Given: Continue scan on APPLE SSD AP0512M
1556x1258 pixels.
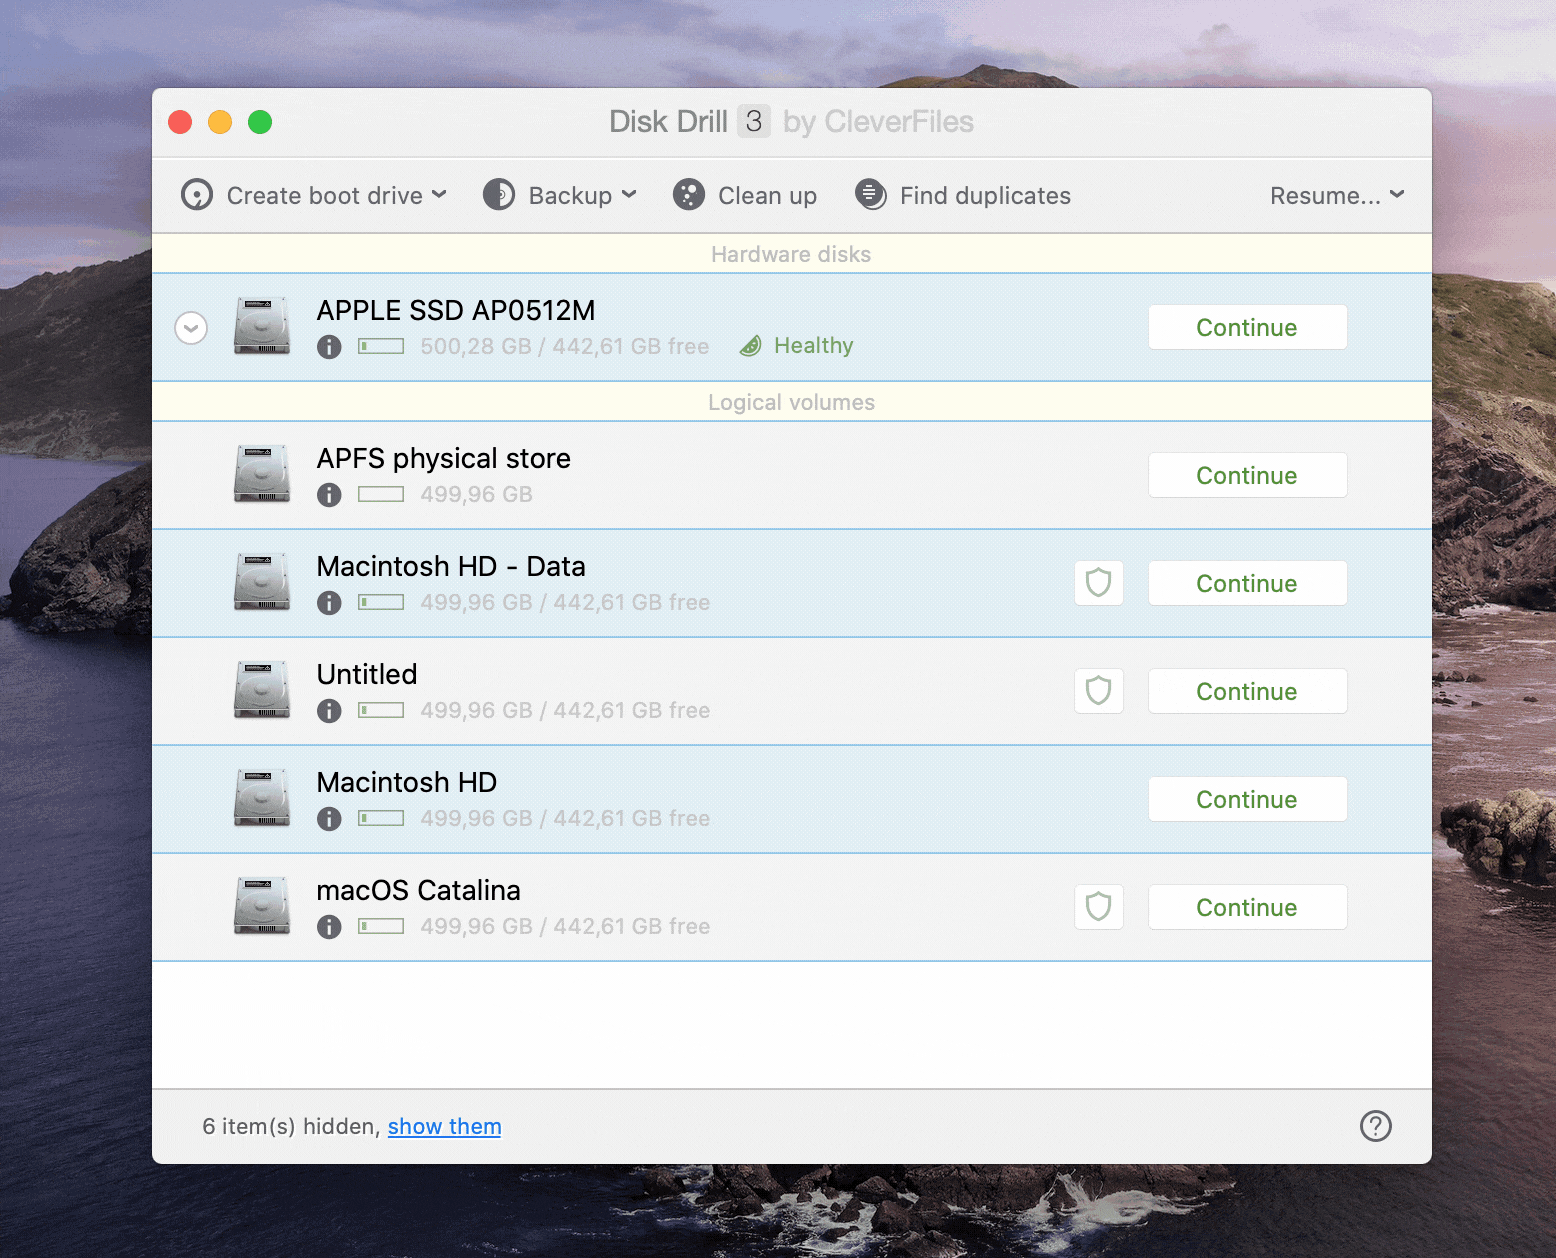Looking at the screenshot, I should coord(1248,327).
